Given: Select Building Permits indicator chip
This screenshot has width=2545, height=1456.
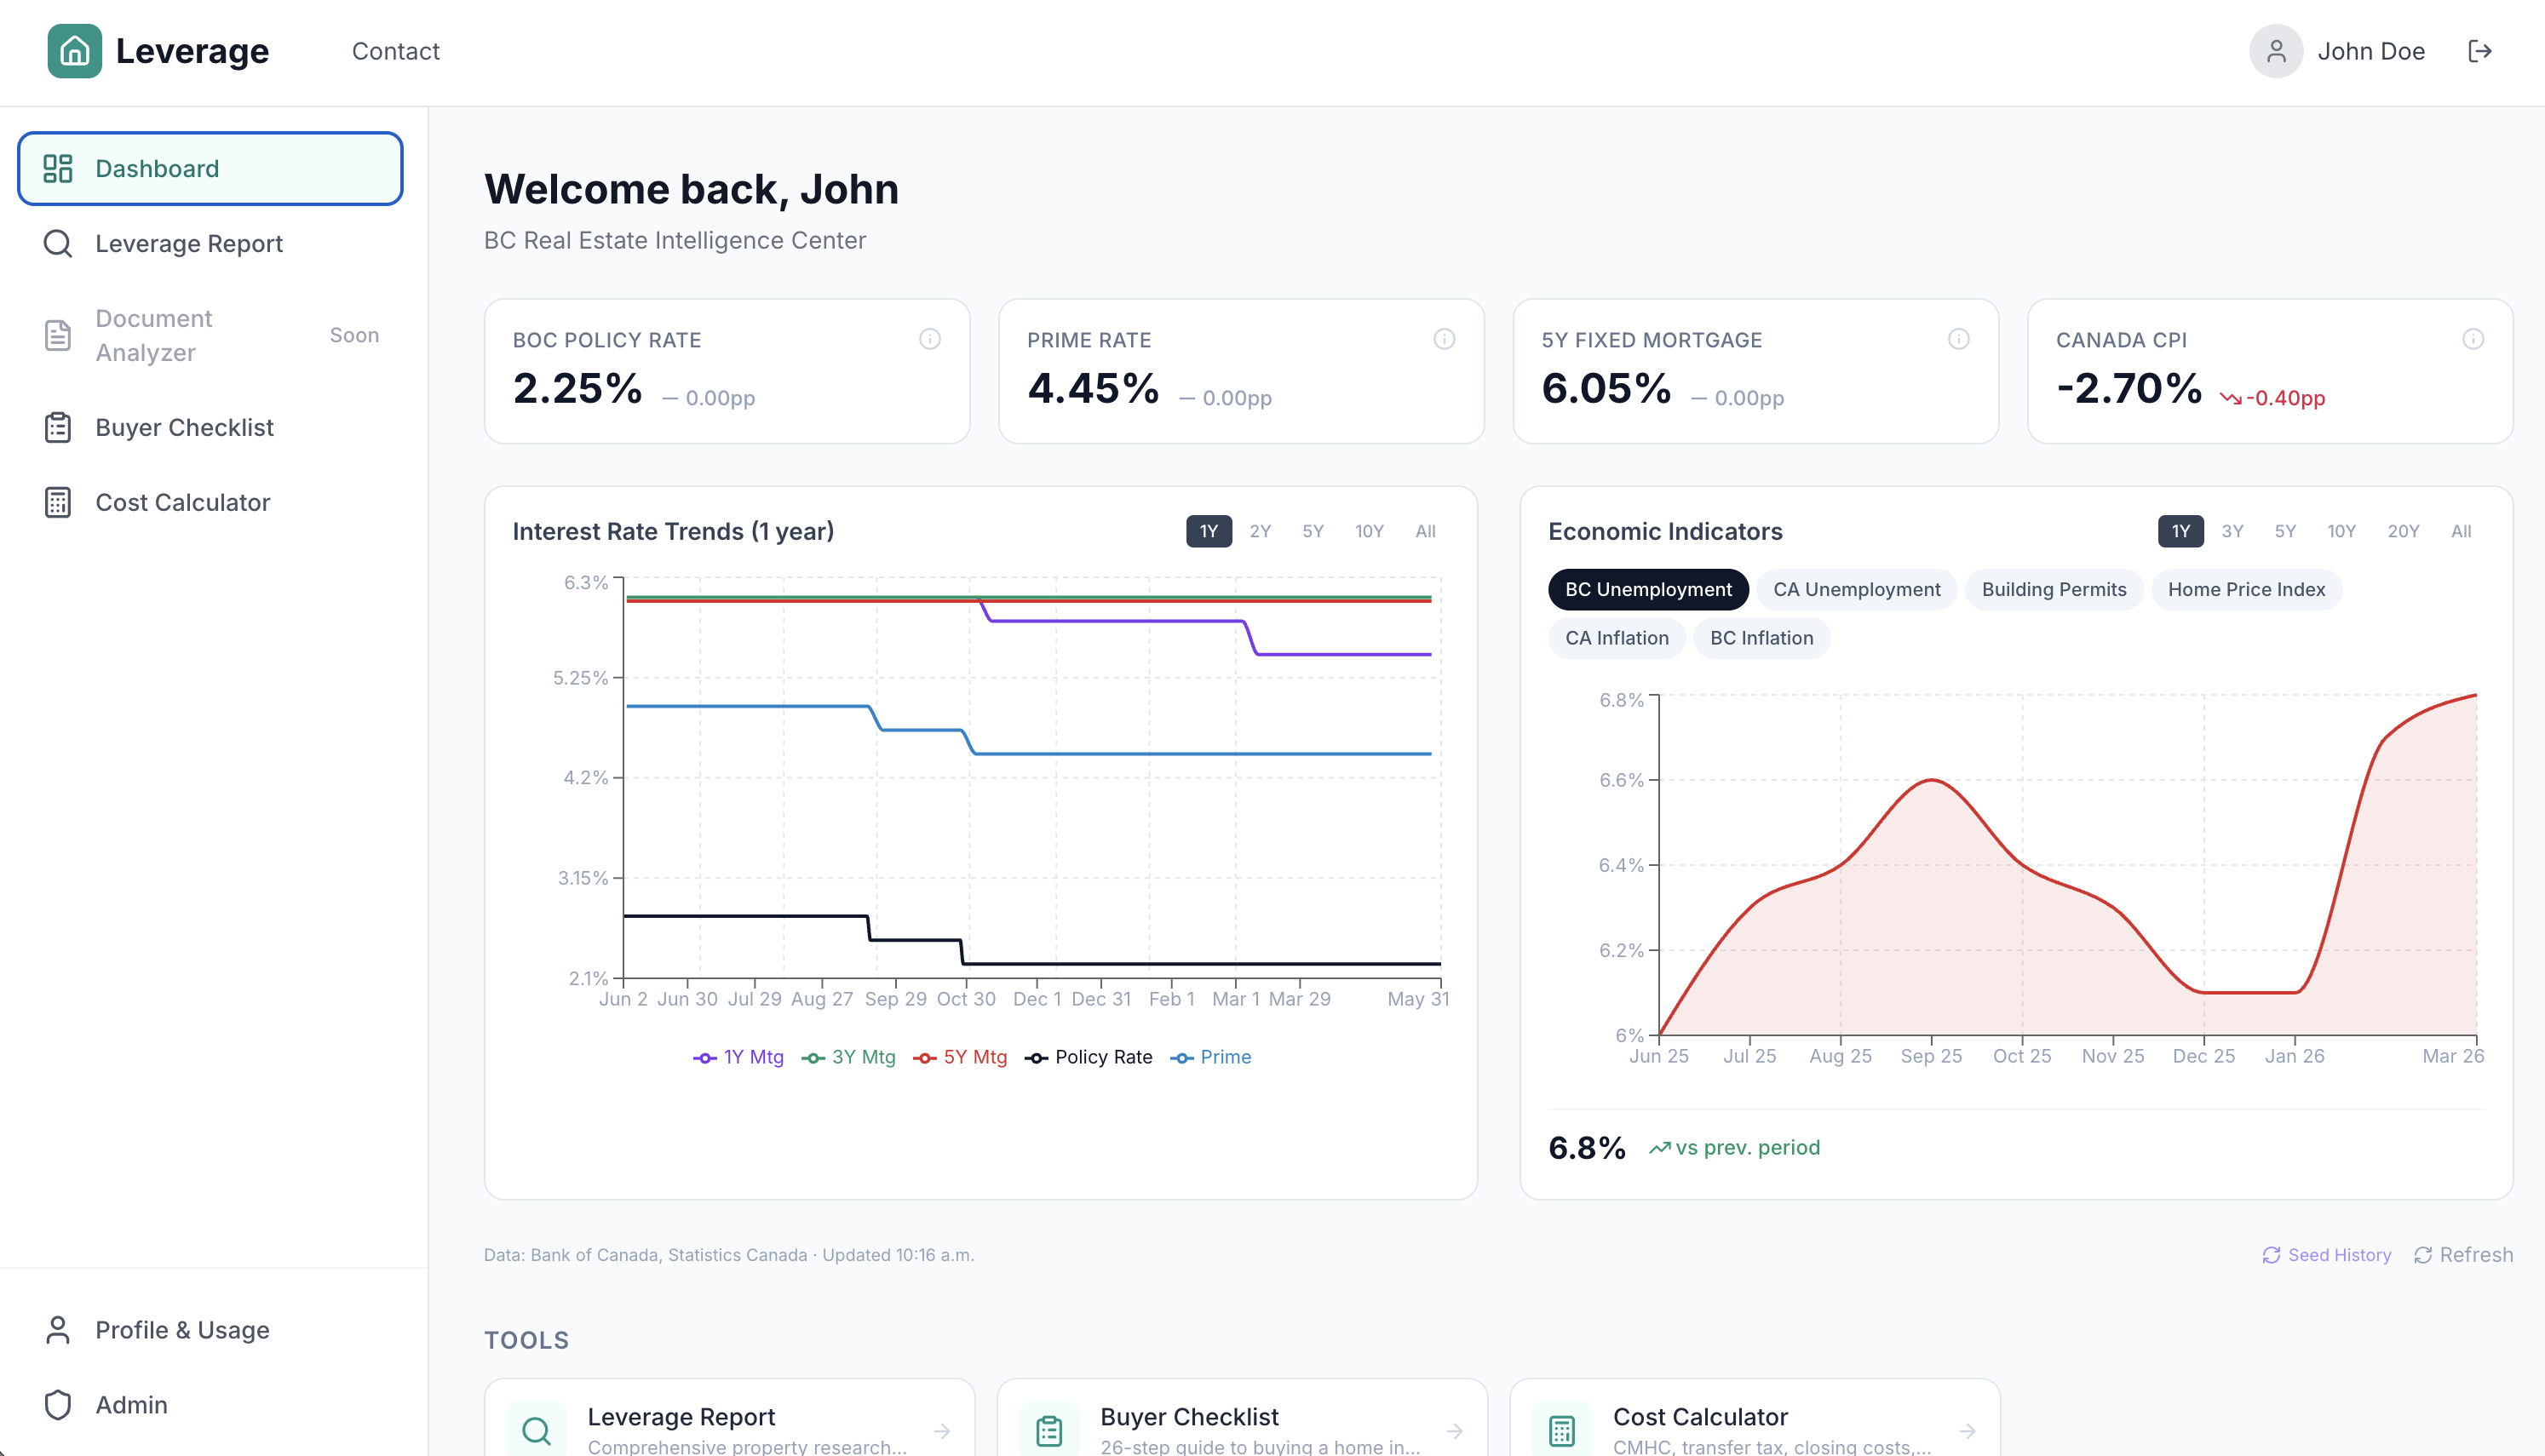Looking at the screenshot, I should coord(2054,589).
